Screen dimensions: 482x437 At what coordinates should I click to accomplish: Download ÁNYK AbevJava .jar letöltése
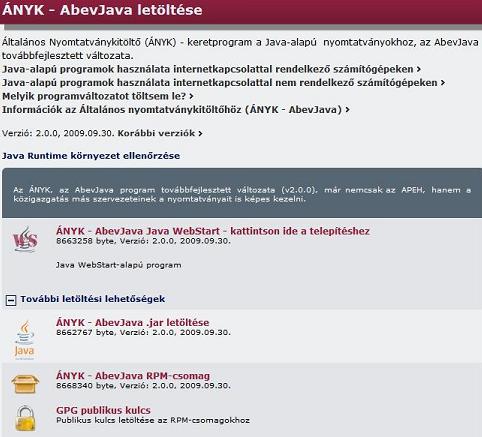click(133, 322)
